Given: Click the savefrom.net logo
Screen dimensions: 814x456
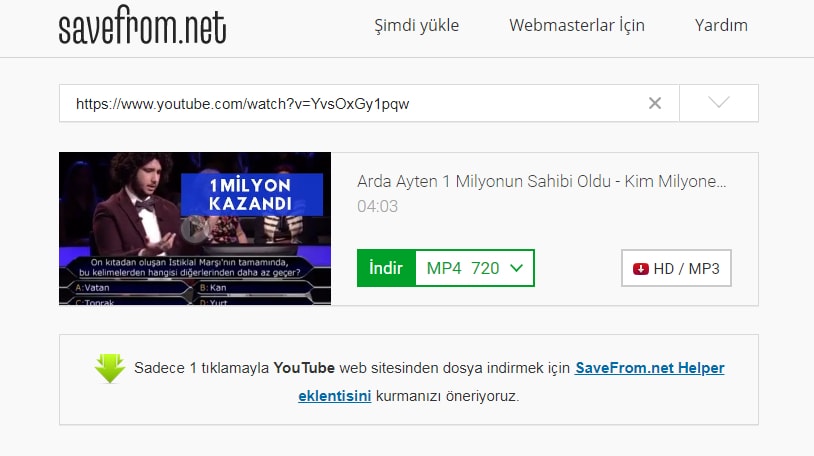Looking at the screenshot, I should [142, 24].
